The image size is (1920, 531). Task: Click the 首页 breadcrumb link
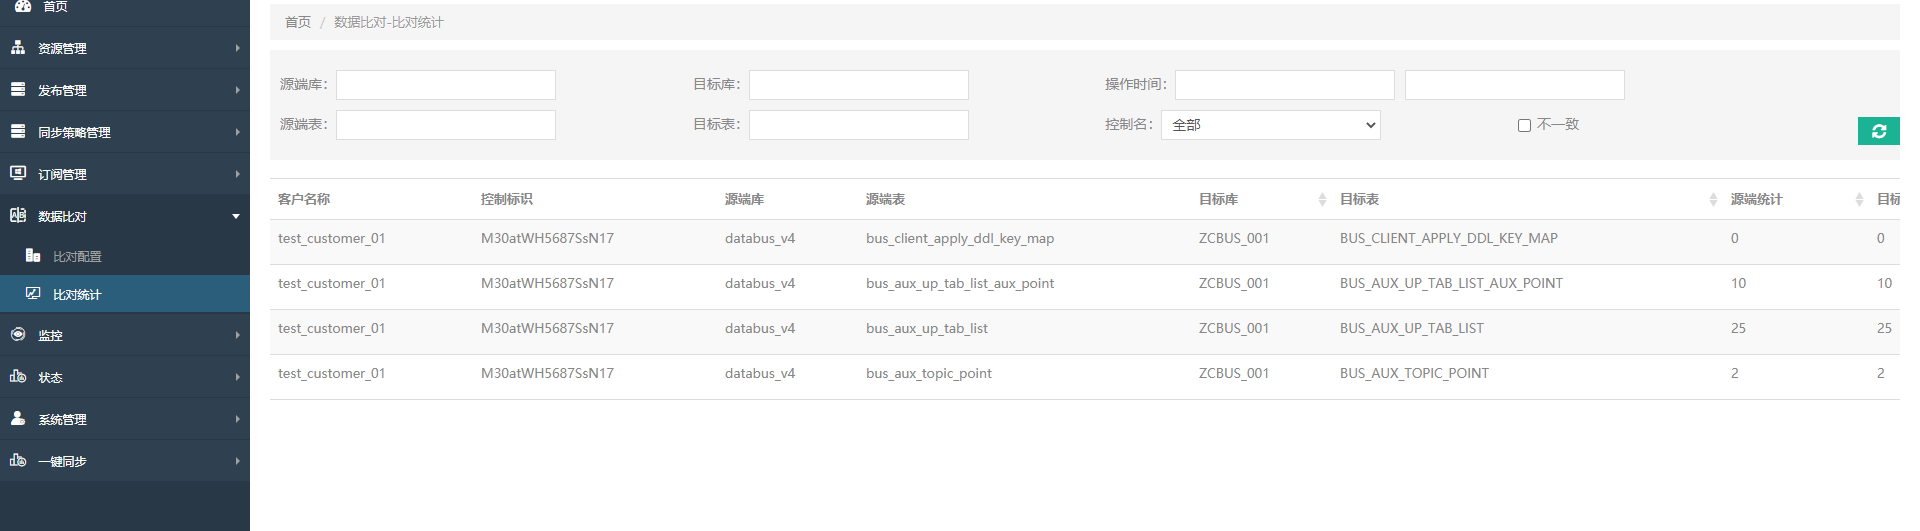(298, 22)
